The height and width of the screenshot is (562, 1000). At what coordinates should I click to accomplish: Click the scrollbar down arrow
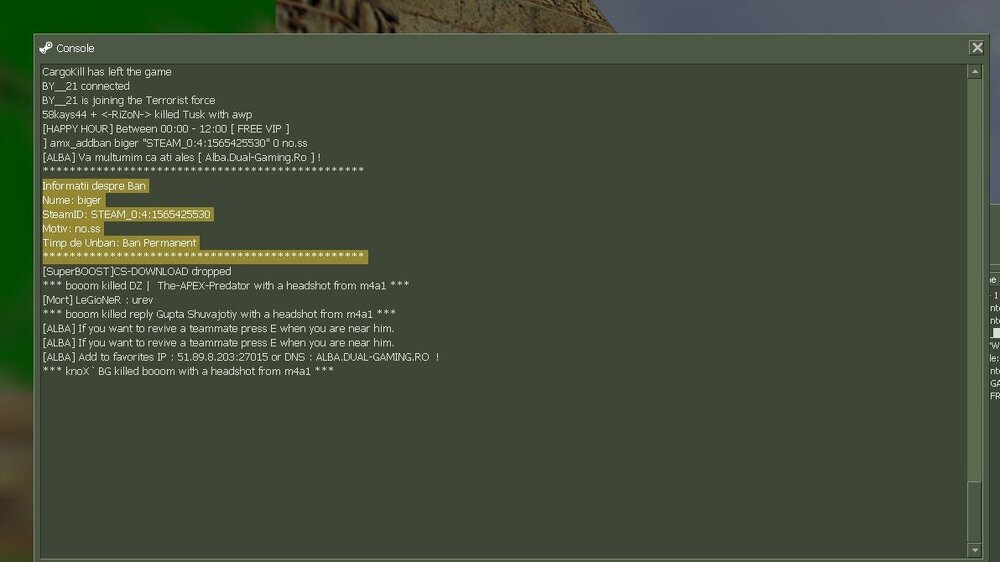pos(974,550)
